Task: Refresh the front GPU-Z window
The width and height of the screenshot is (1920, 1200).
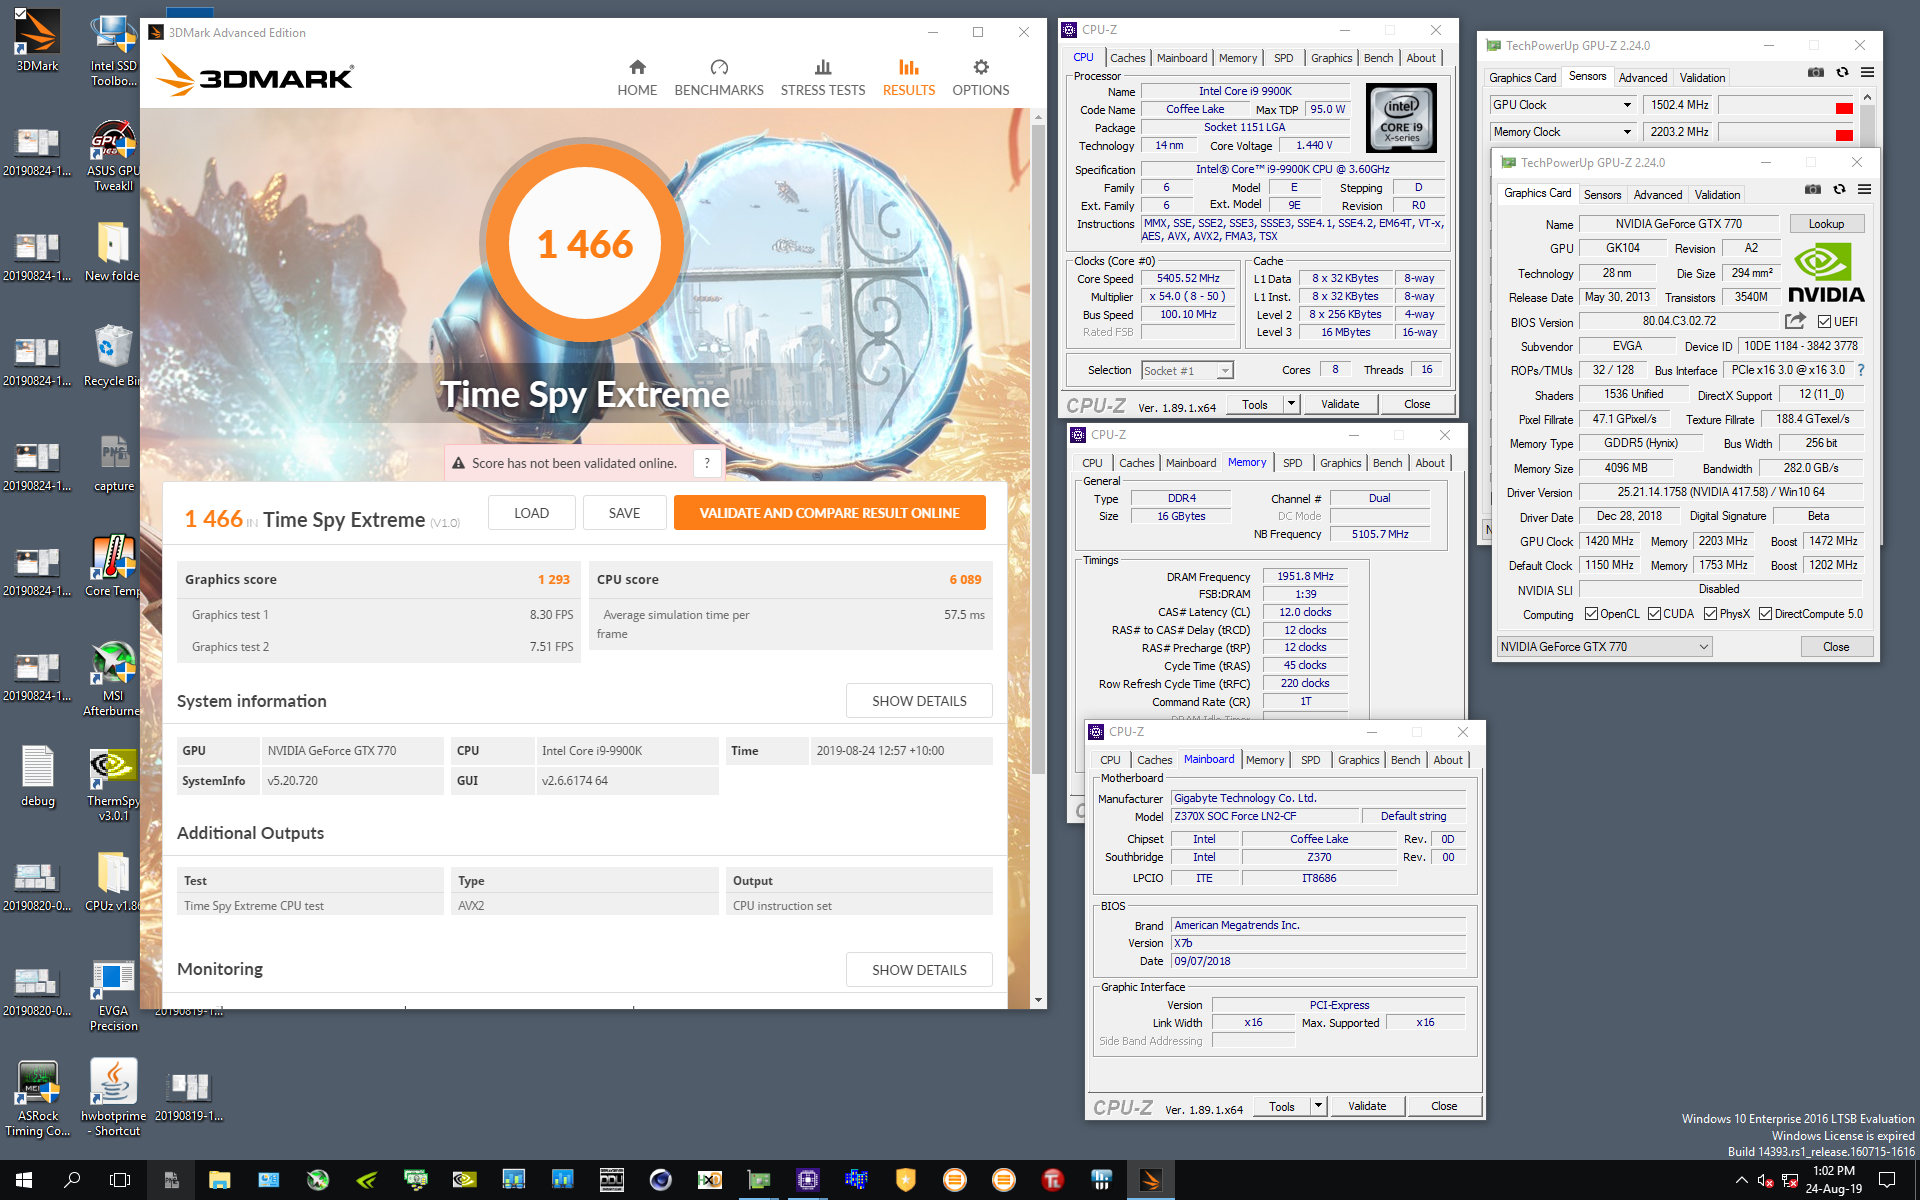Action: pos(1839,189)
